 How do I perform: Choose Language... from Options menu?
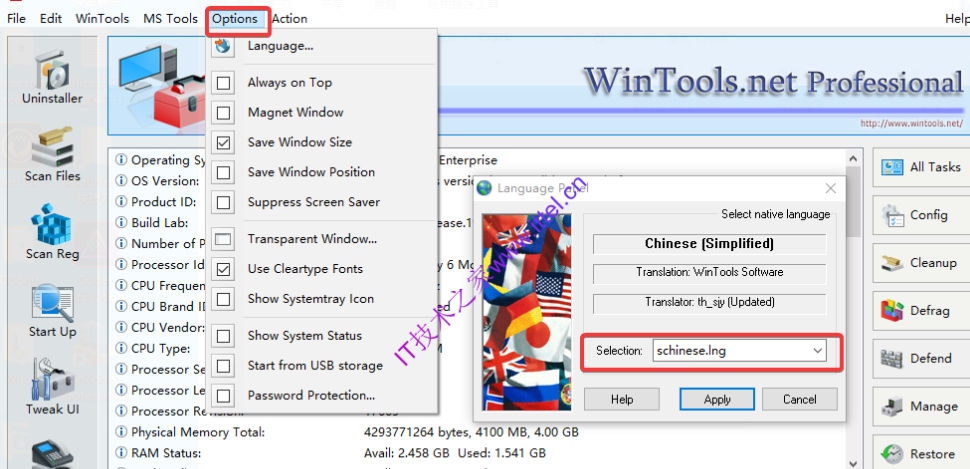[280, 46]
